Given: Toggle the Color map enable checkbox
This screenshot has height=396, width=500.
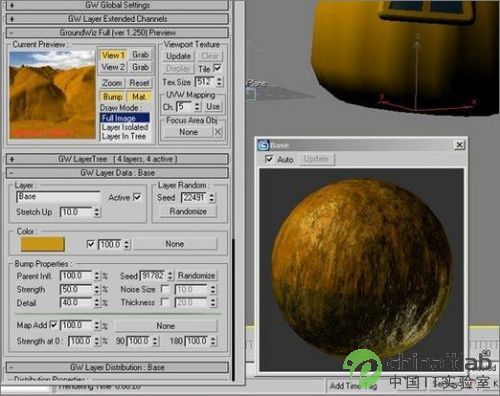Looking at the screenshot, I should [x=90, y=244].
